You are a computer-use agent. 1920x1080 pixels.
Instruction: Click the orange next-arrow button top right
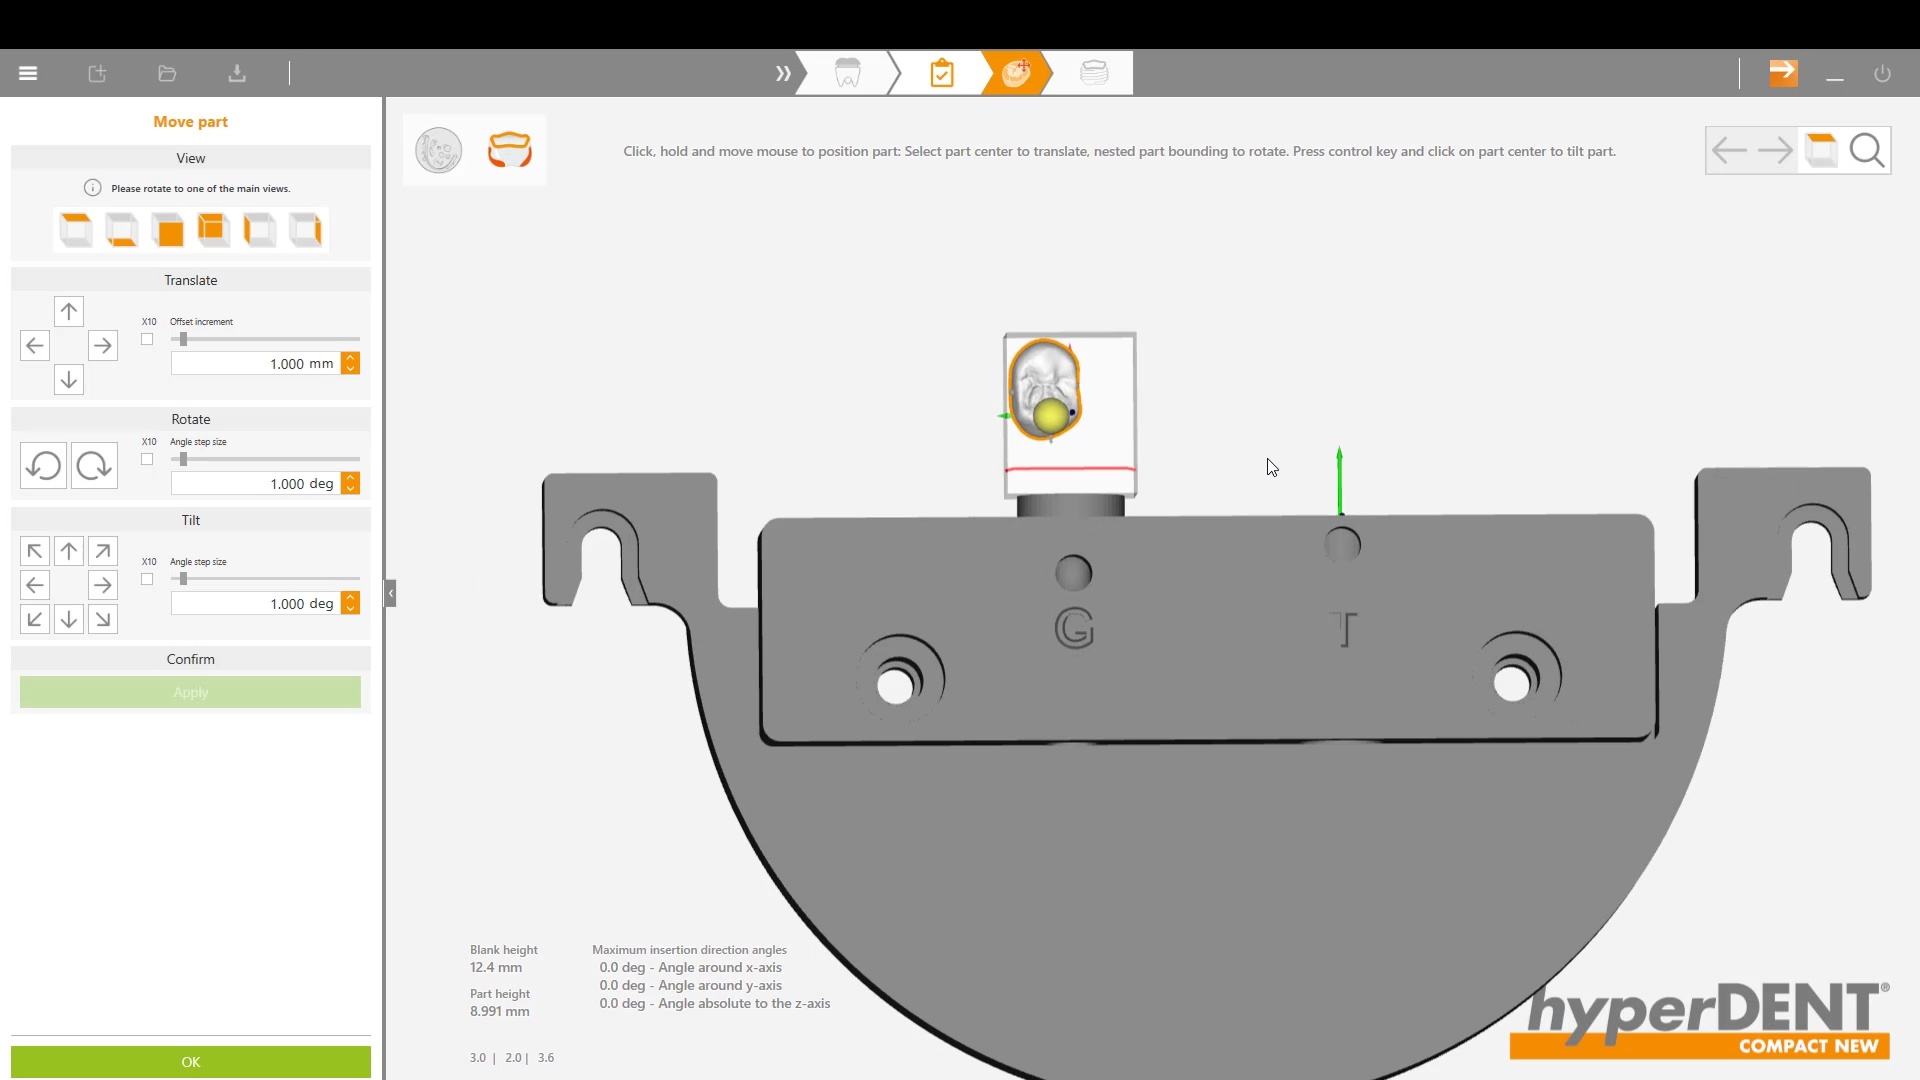[x=1783, y=72]
